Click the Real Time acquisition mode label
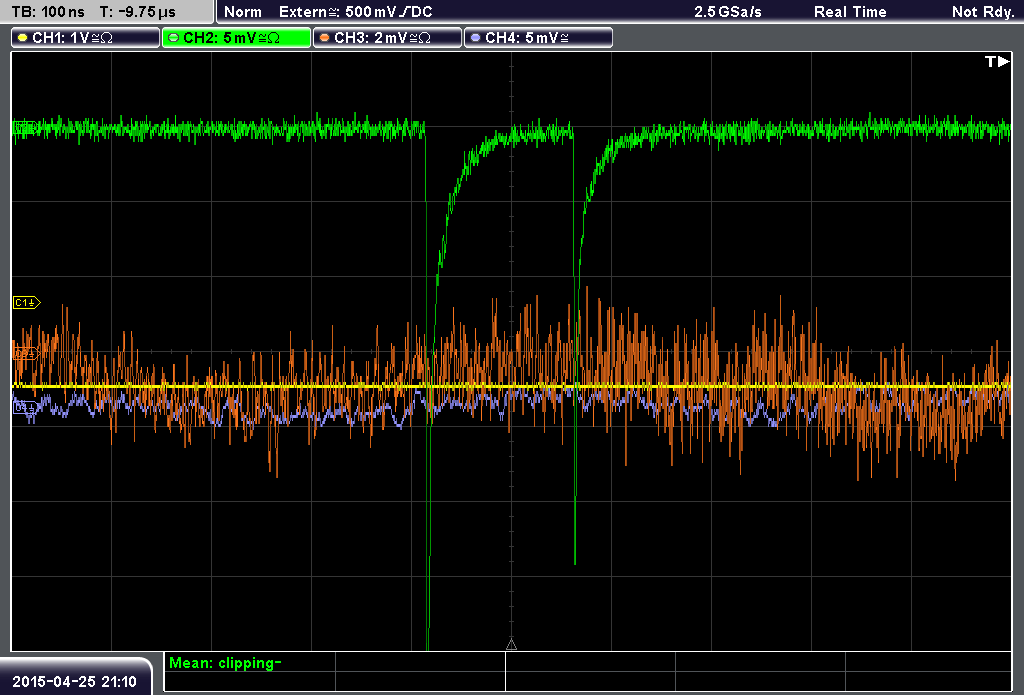Viewport: 1024px width, 695px height. 850,12
